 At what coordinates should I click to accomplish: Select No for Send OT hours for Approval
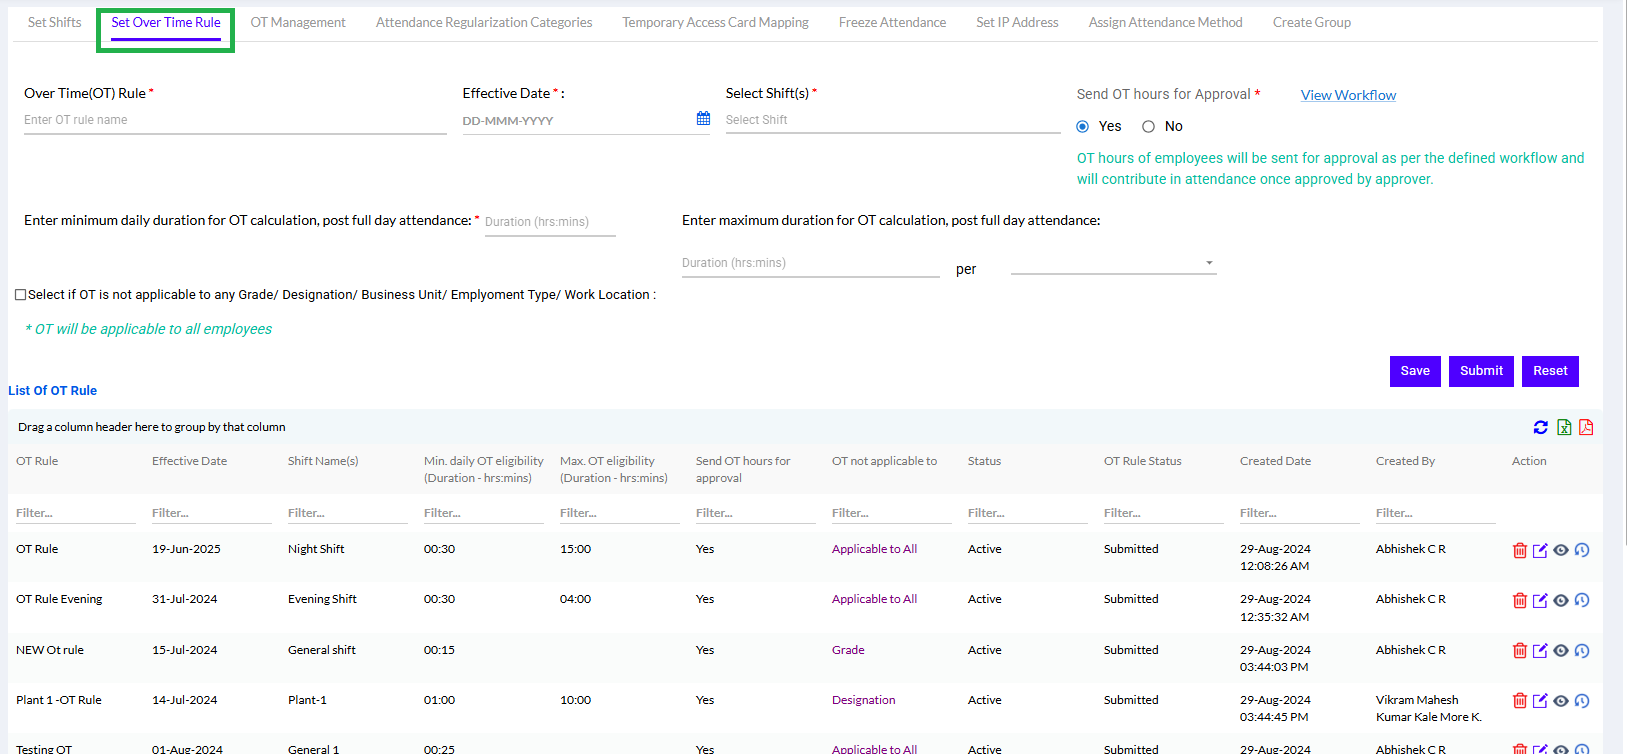coord(1148,126)
